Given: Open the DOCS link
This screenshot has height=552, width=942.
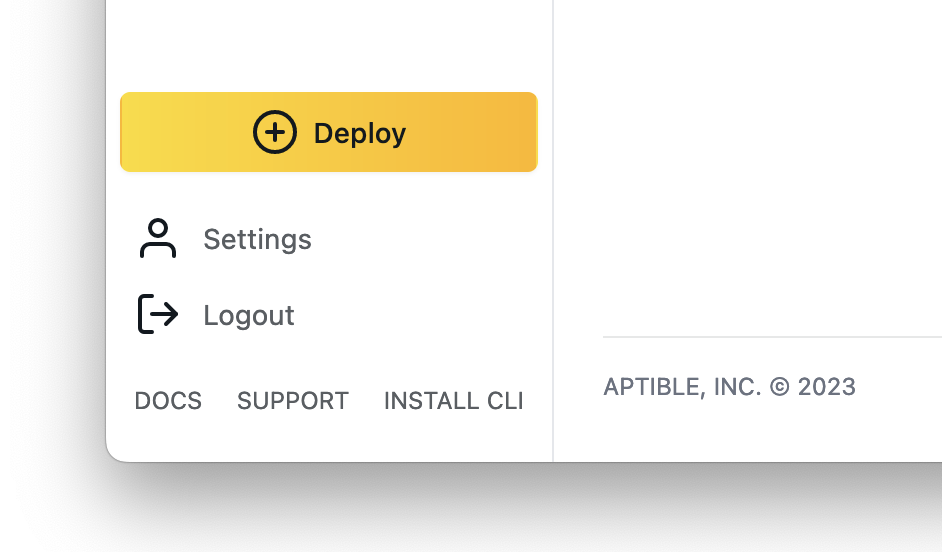Looking at the screenshot, I should point(168,401).
